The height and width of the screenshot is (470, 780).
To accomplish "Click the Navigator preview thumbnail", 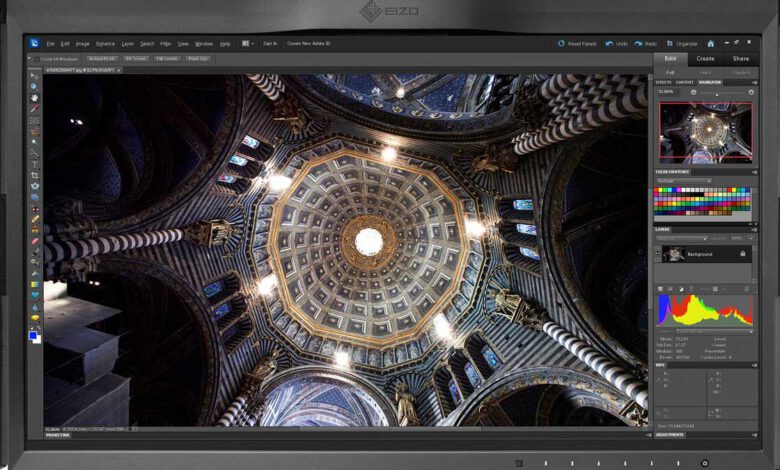I will pyautogui.click(x=706, y=132).
